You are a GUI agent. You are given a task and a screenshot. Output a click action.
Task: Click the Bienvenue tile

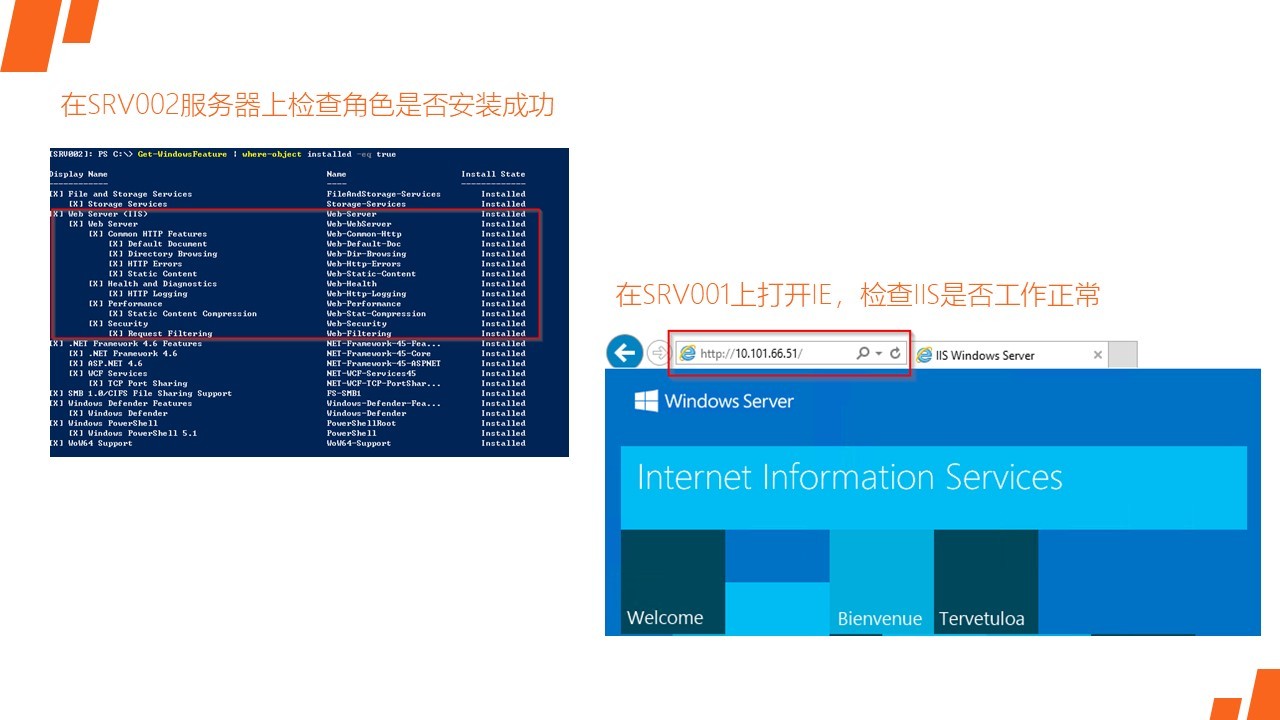pyautogui.click(x=881, y=582)
